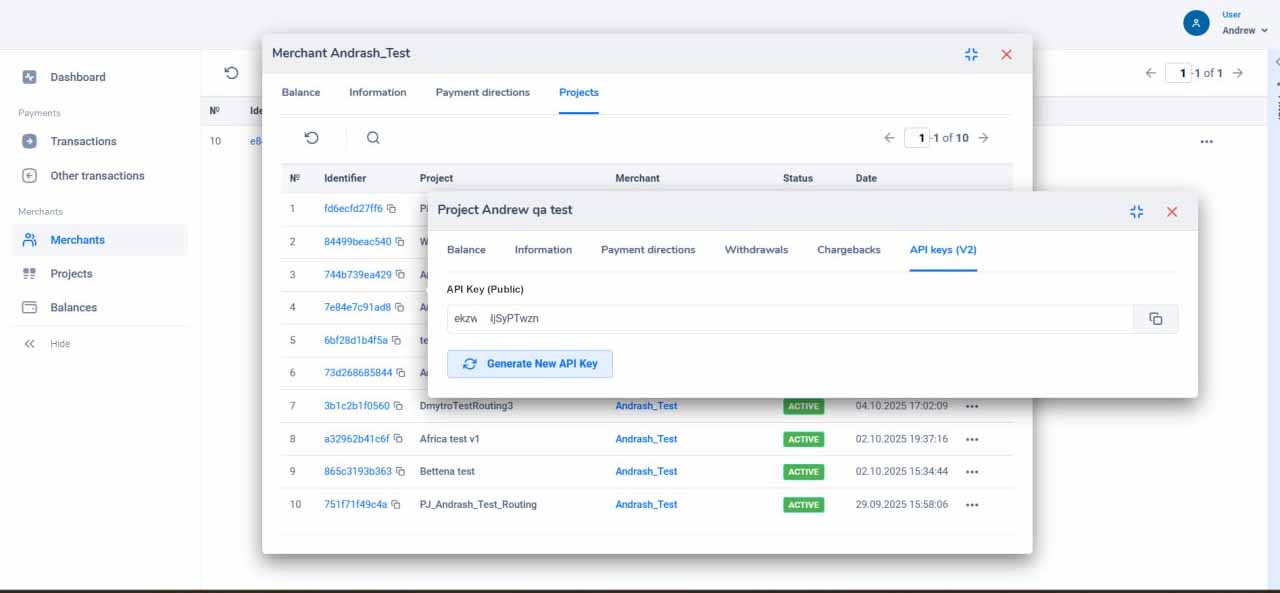
Task: Click the Date column header
Action: pyautogui.click(x=866, y=178)
